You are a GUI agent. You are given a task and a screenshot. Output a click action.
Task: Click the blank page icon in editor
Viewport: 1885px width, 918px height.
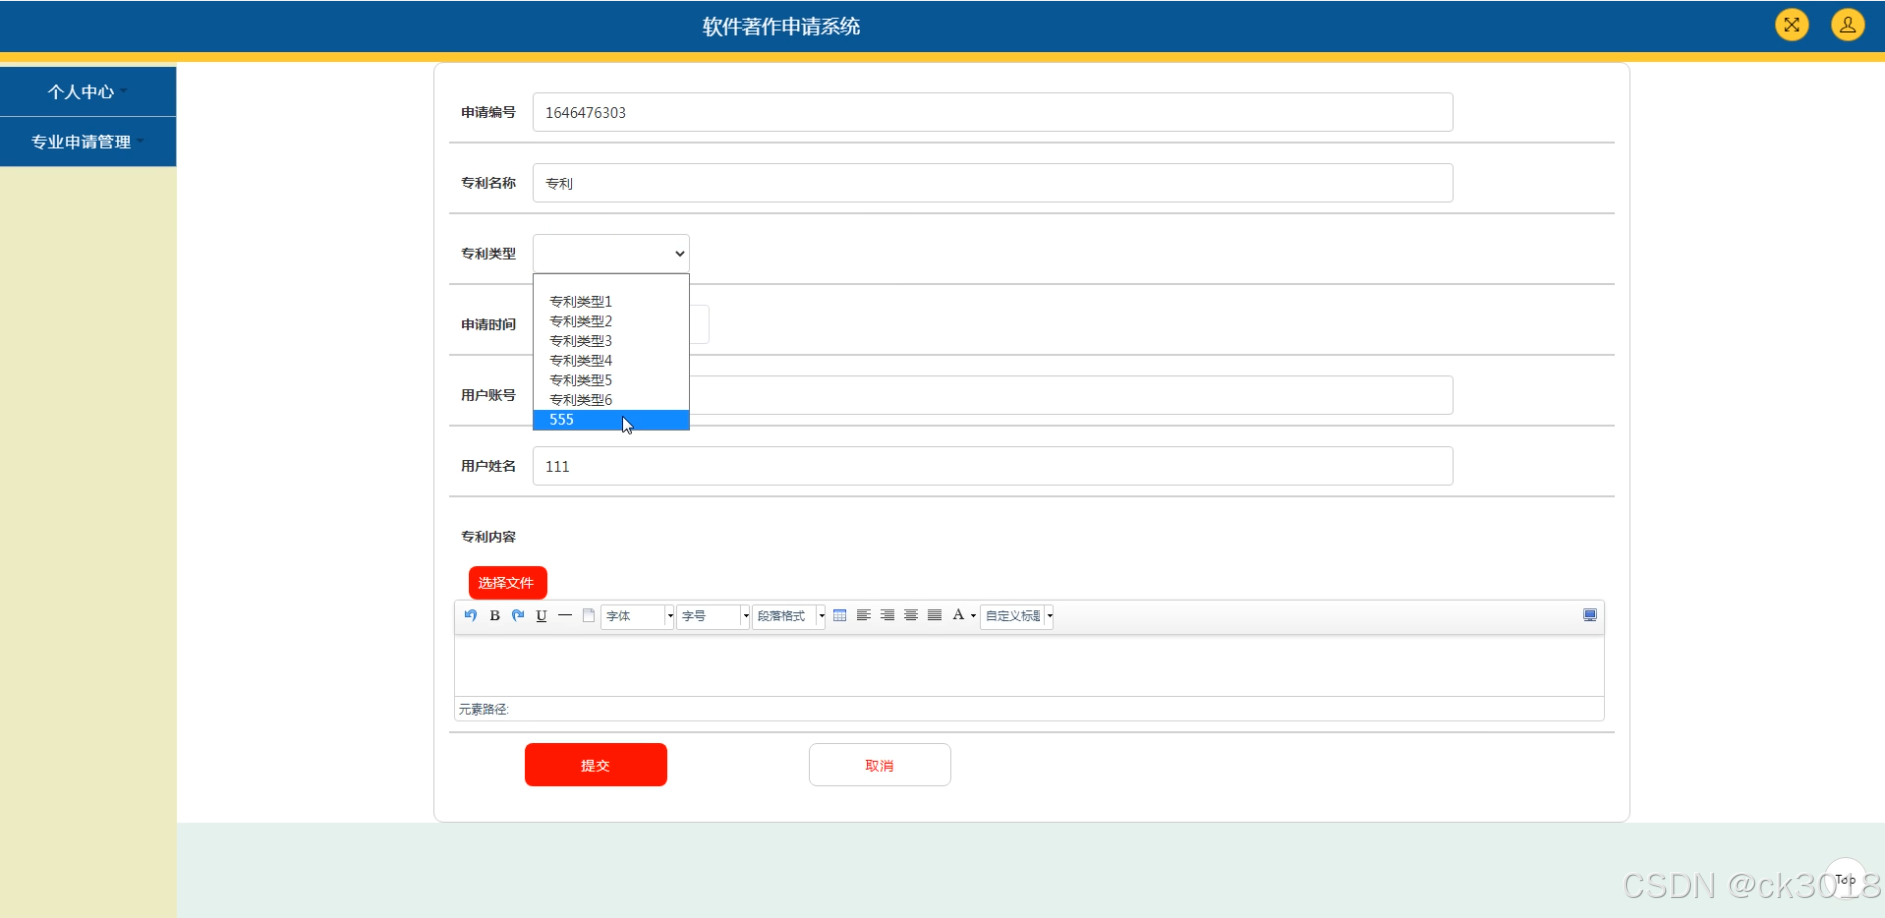coord(588,615)
